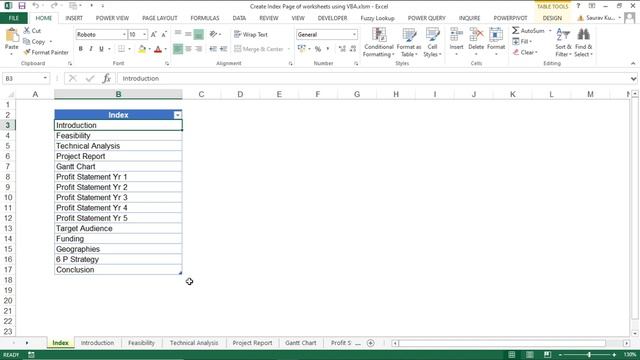Toggle Bold formatting
640x360 pixels.
click(80, 49)
